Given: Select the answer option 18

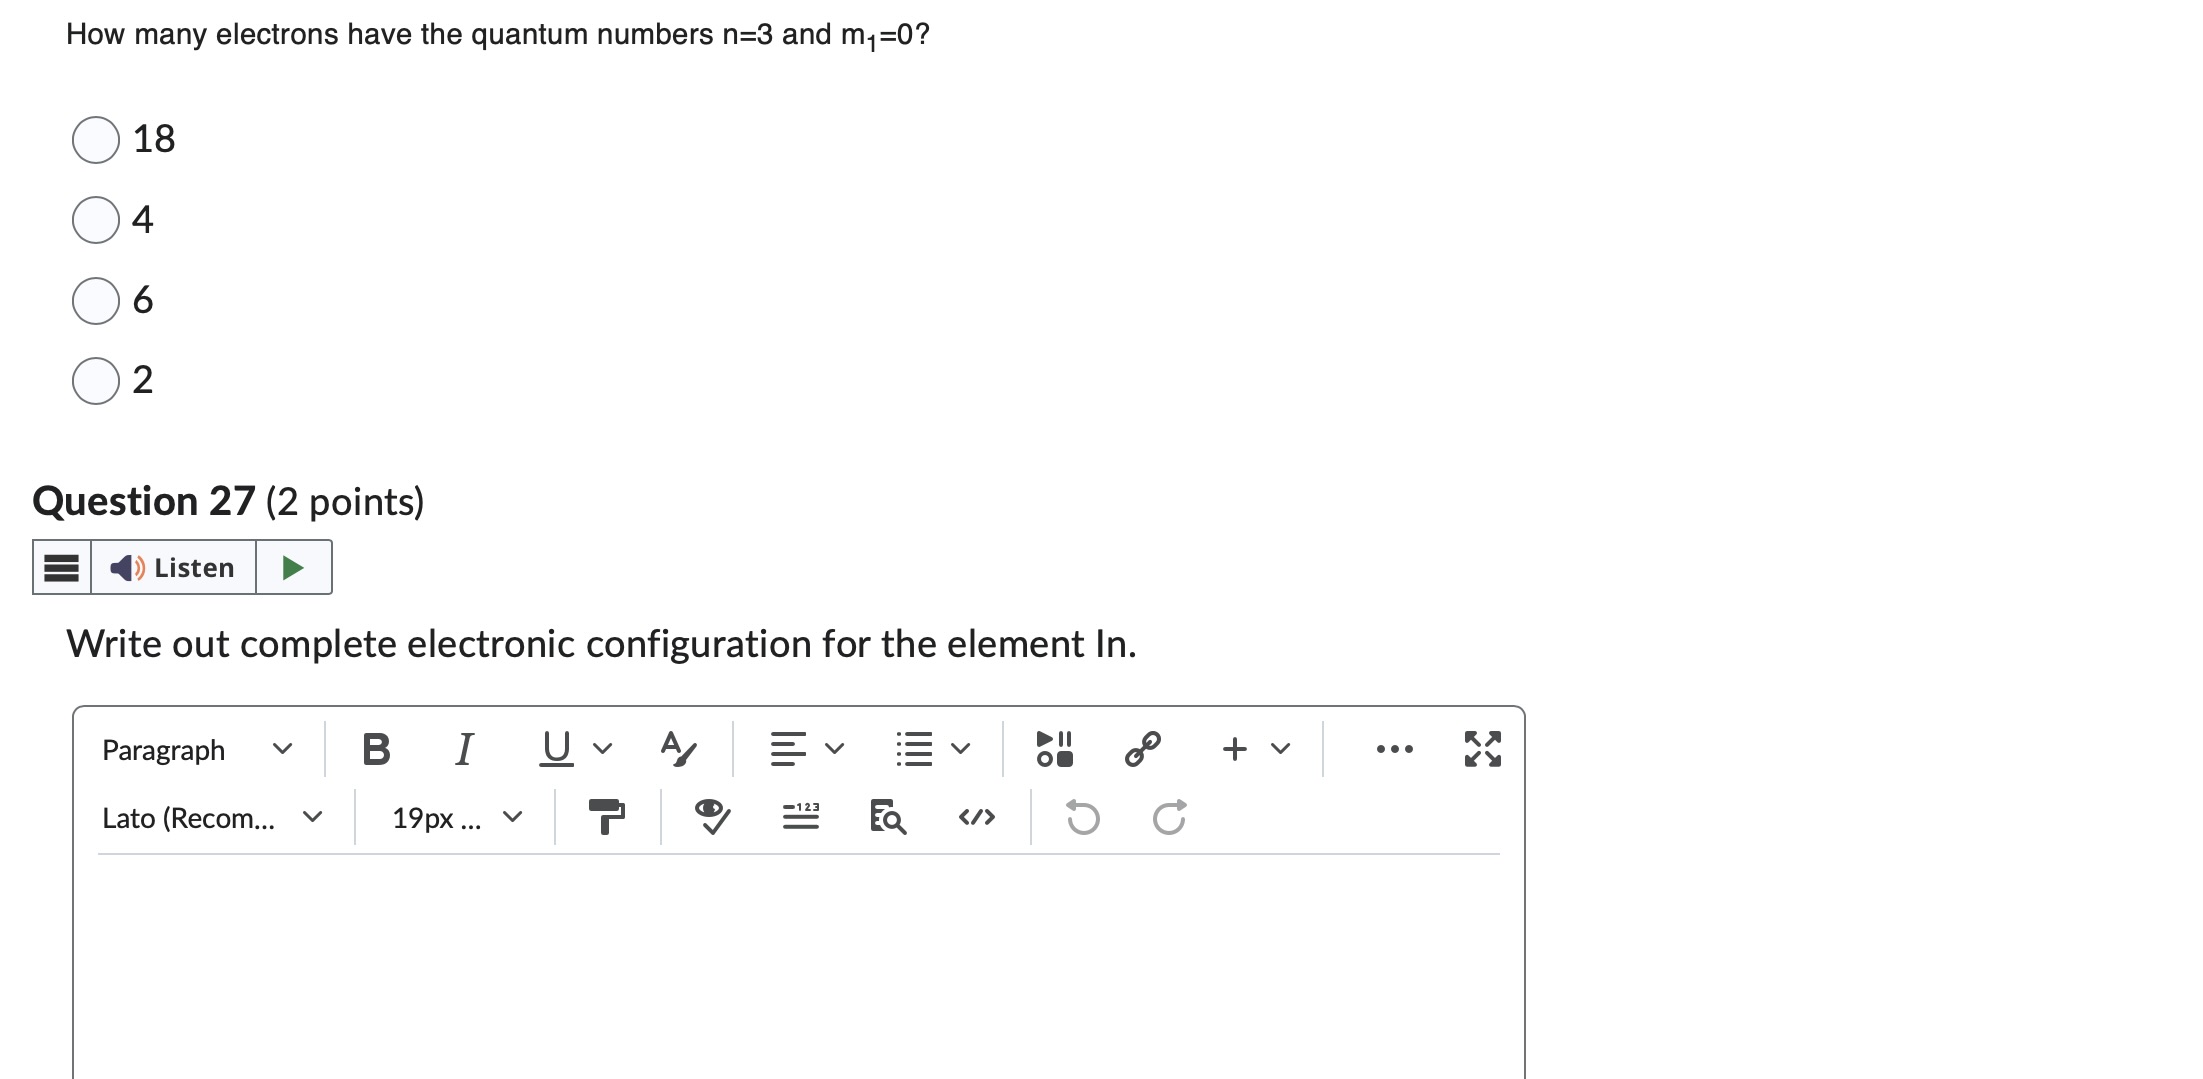Looking at the screenshot, I should pos(95,140).
